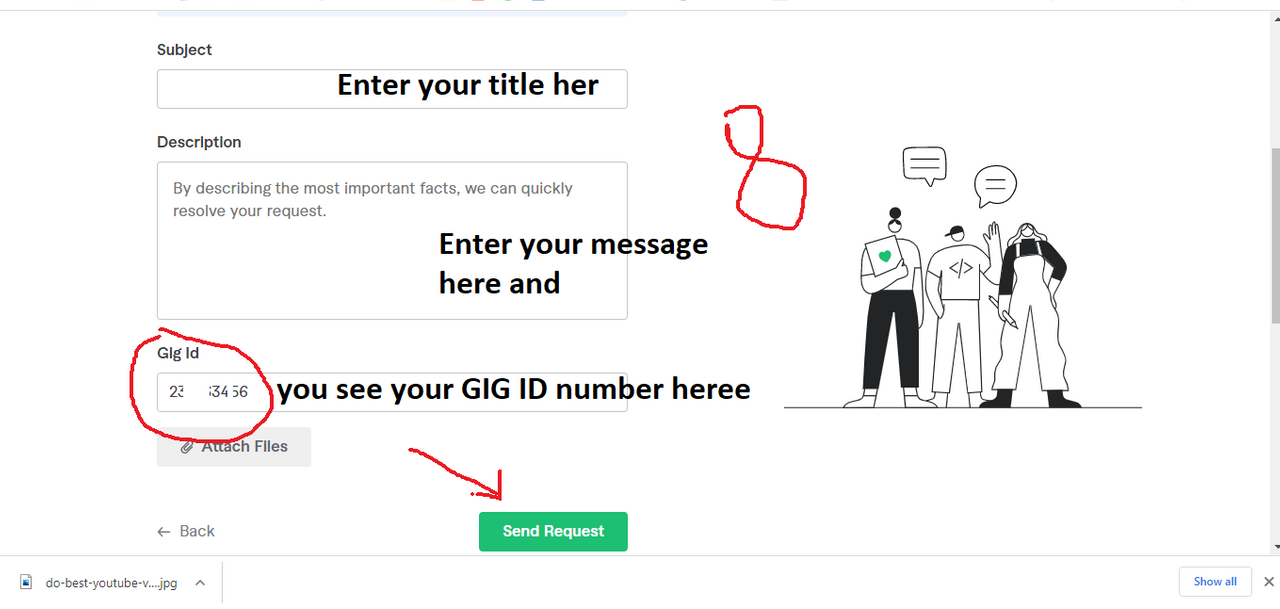1280x609 pixels.
Task: Close the downloads bar with the X
Action: click(x=1269, y=582)
